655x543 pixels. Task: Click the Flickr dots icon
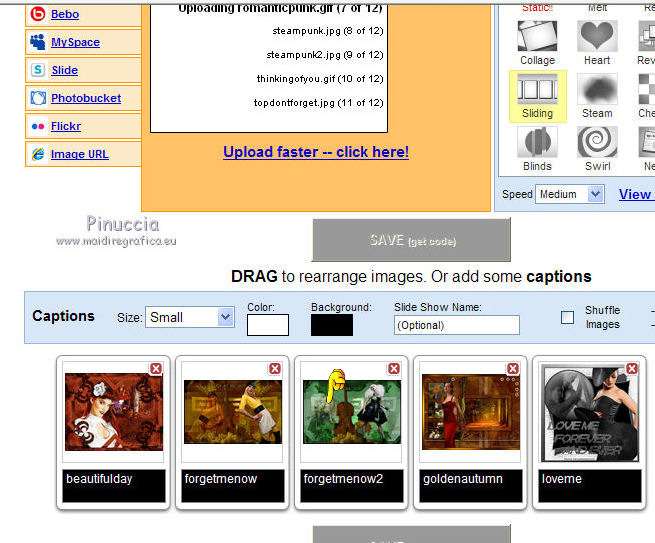pyautogui.click(x=38, y=126)
